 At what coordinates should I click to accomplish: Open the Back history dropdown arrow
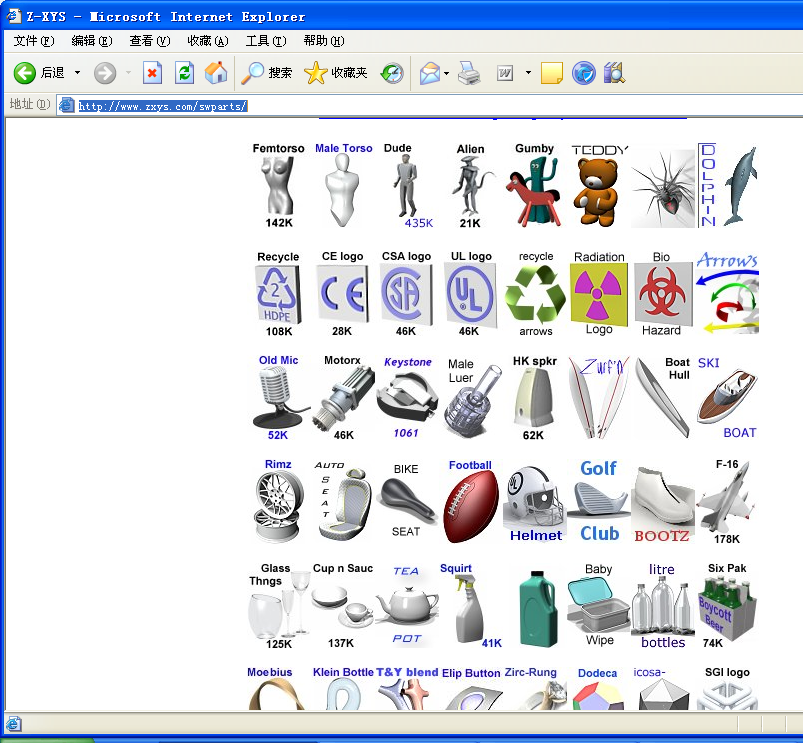pos(77,73)
